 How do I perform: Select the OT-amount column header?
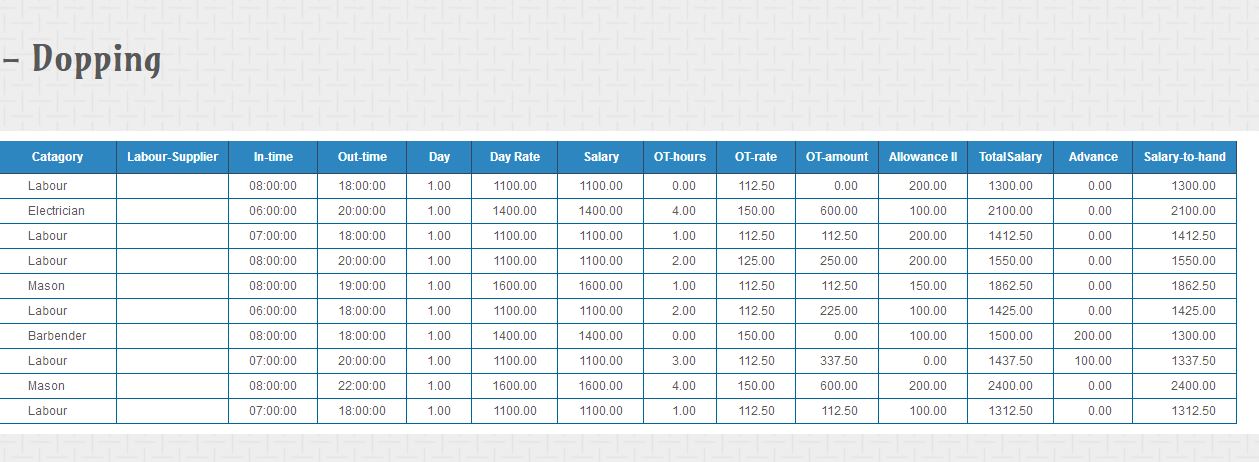(x=837, y=157)
